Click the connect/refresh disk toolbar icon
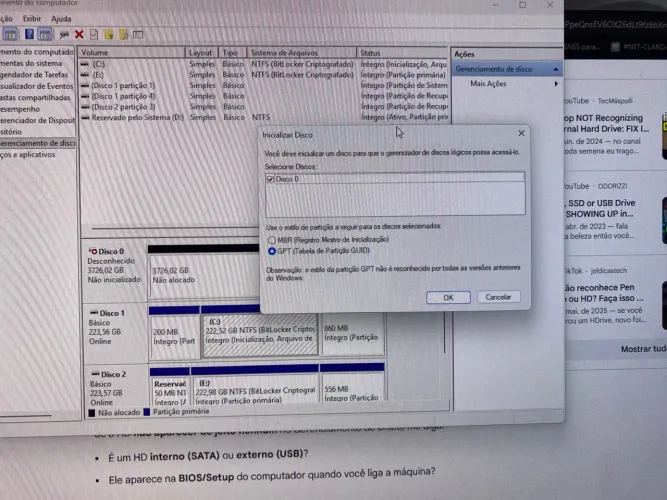The height and width of the screenshot is (500, 667). coord(64,34)
